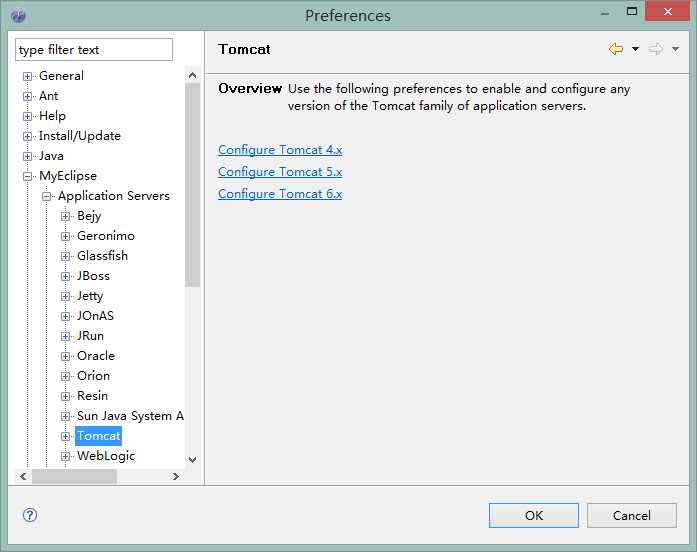Select JRun in the server list
697x552 pixels.
click(x=90, y=336)
